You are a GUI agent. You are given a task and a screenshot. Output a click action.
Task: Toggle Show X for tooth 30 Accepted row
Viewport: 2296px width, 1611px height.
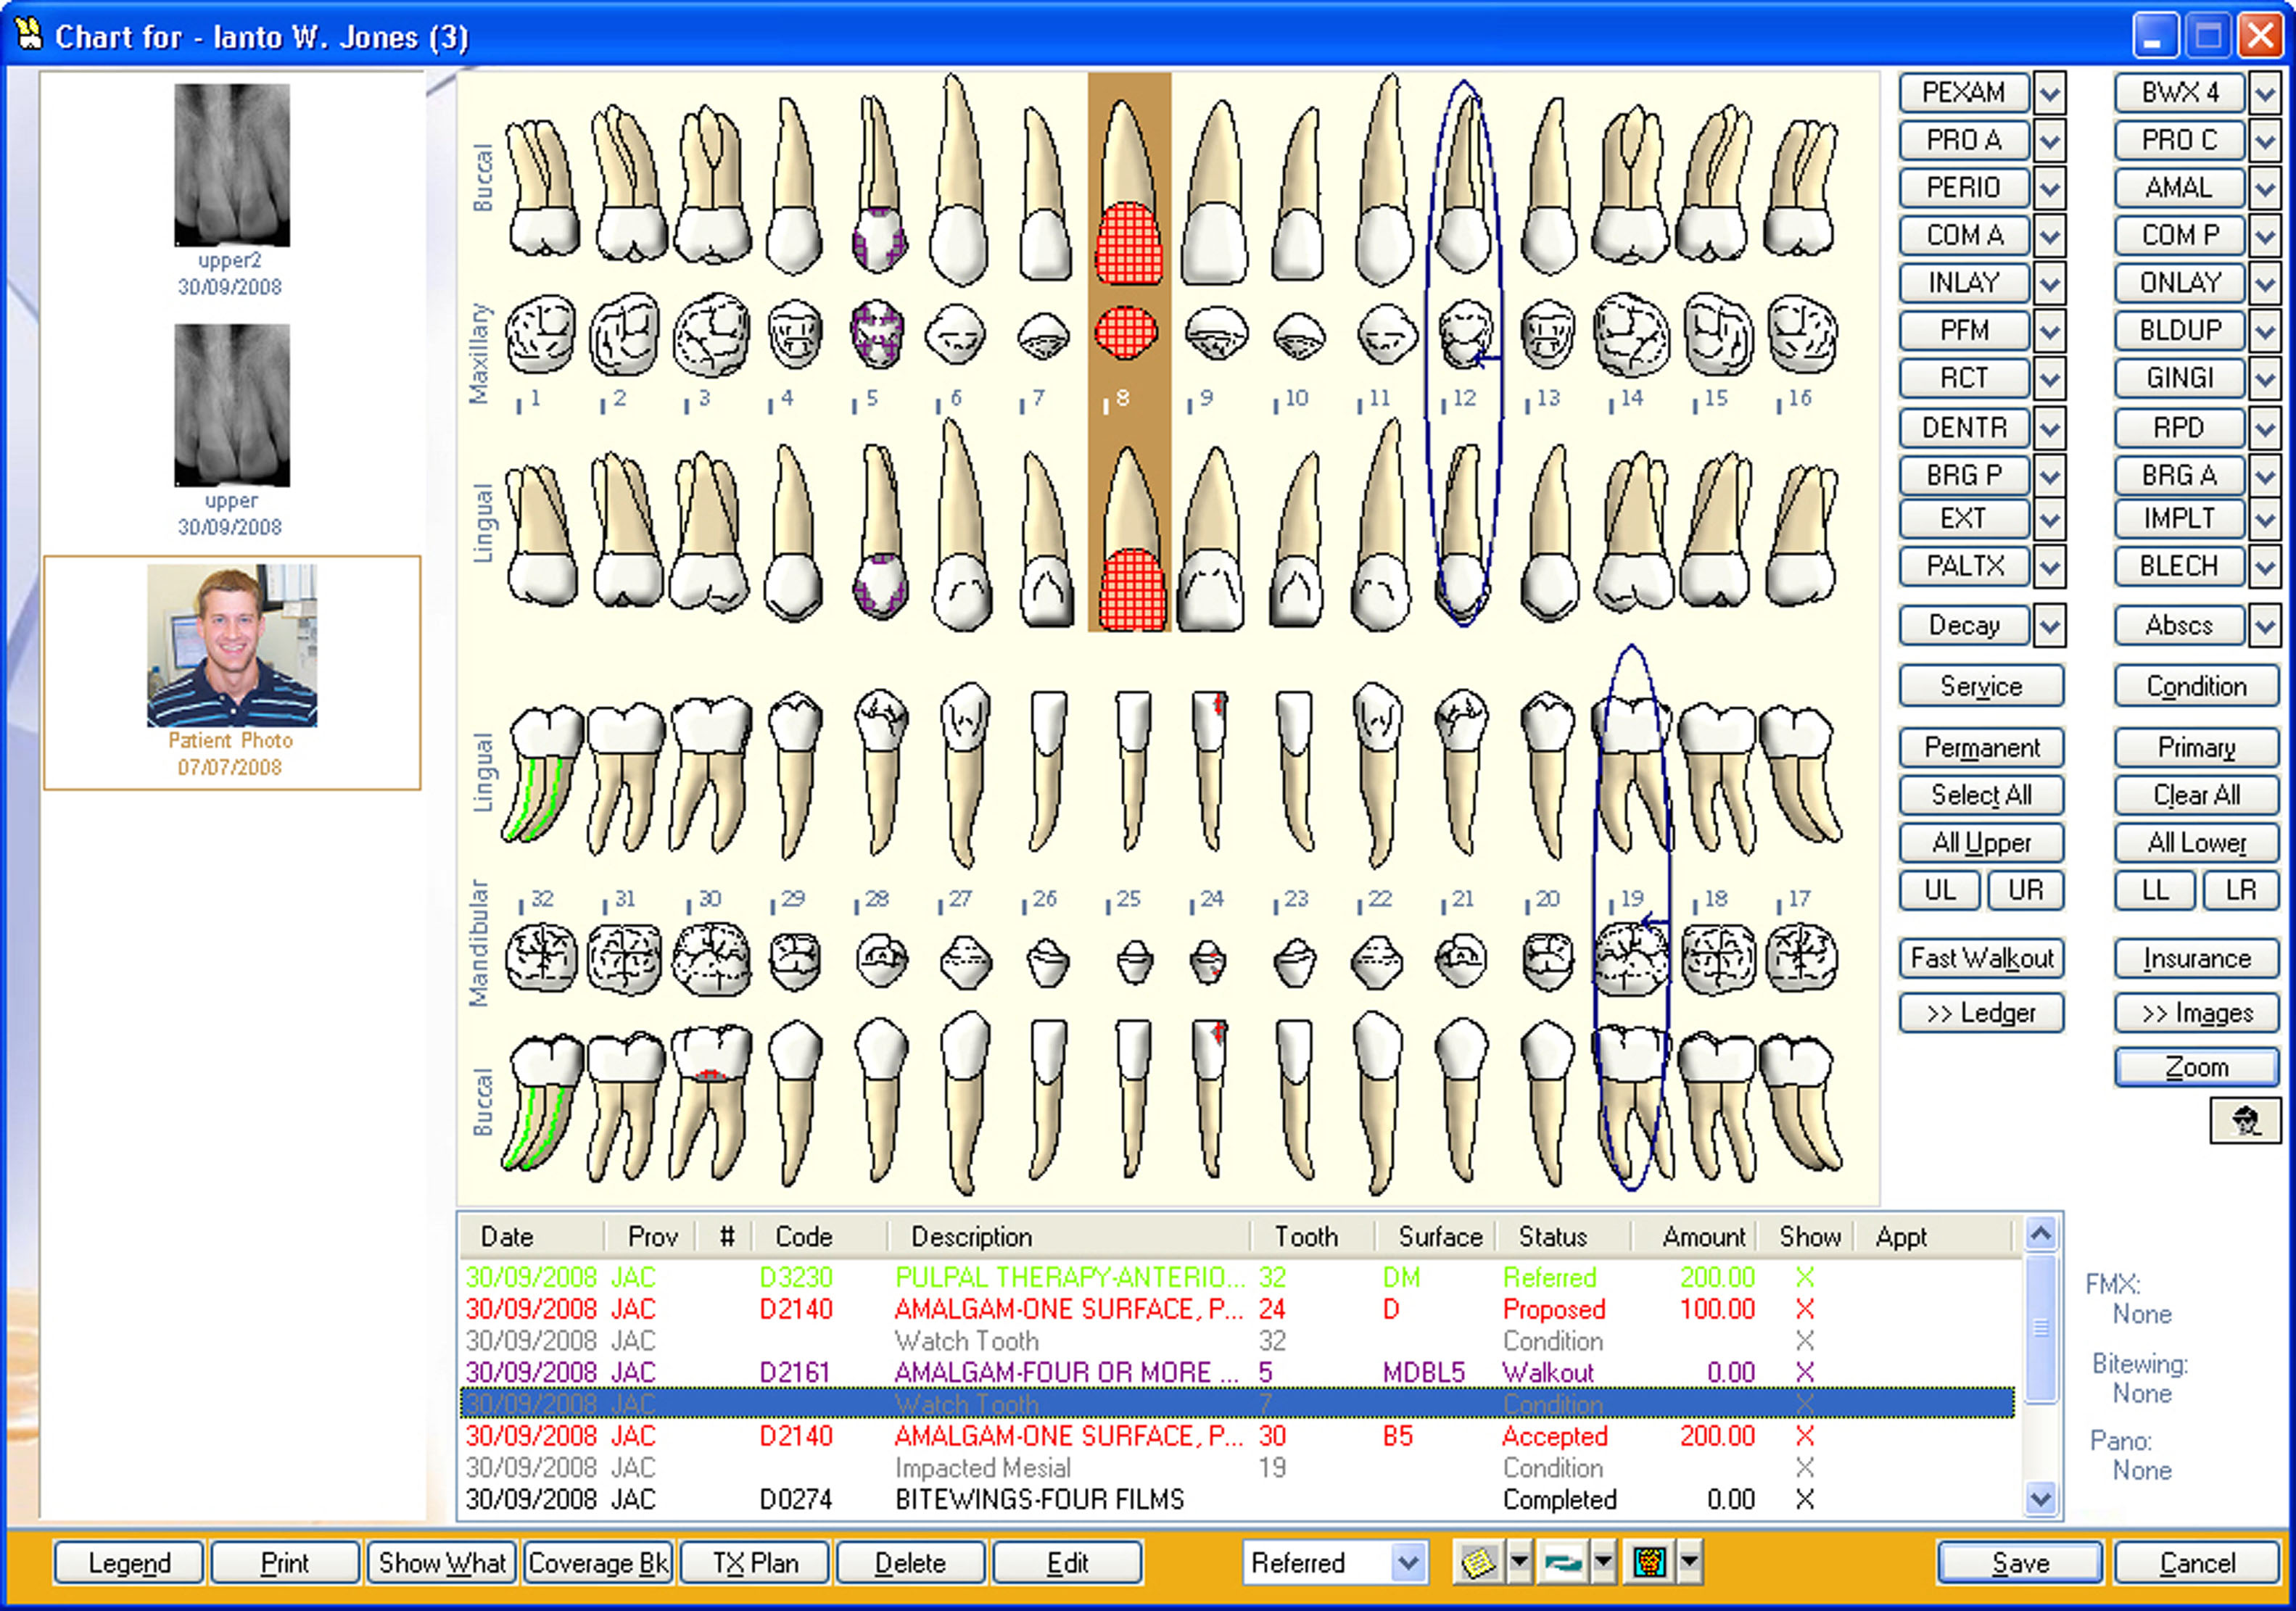(x=1804, y=1436)
